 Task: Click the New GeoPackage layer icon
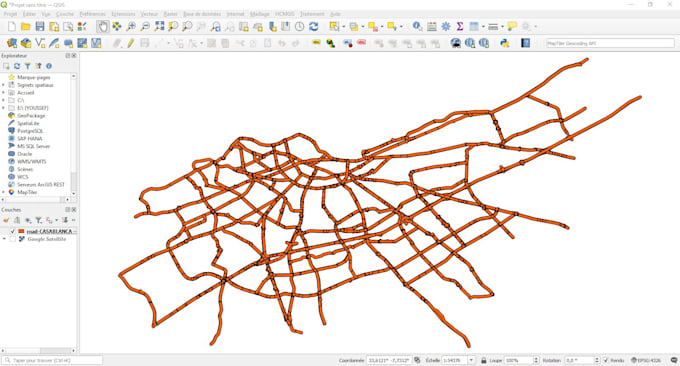click(26, 43)
